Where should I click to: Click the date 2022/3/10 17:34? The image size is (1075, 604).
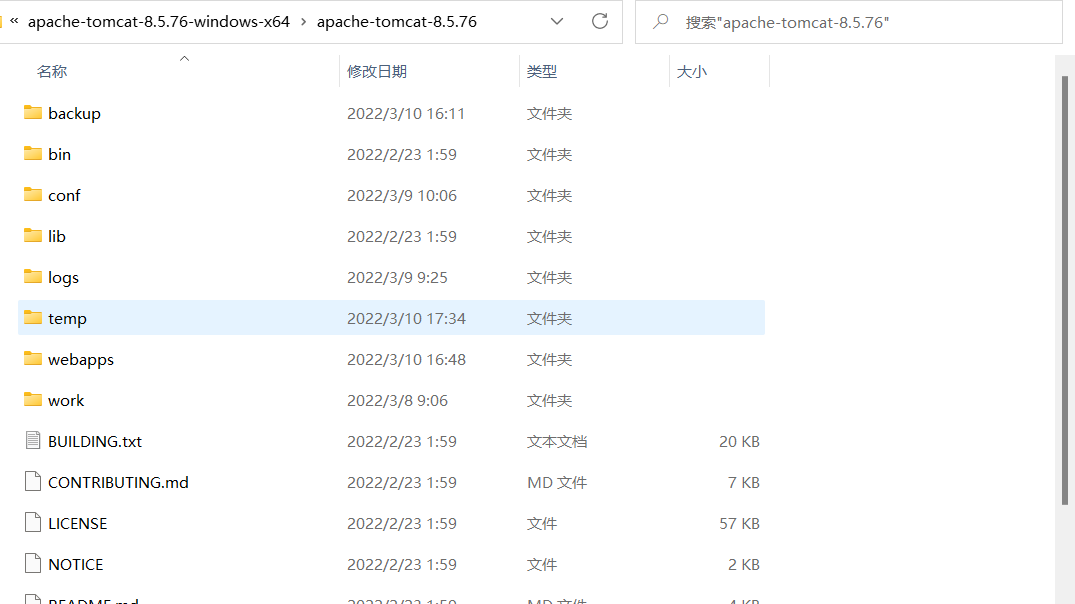click(406, 319)
